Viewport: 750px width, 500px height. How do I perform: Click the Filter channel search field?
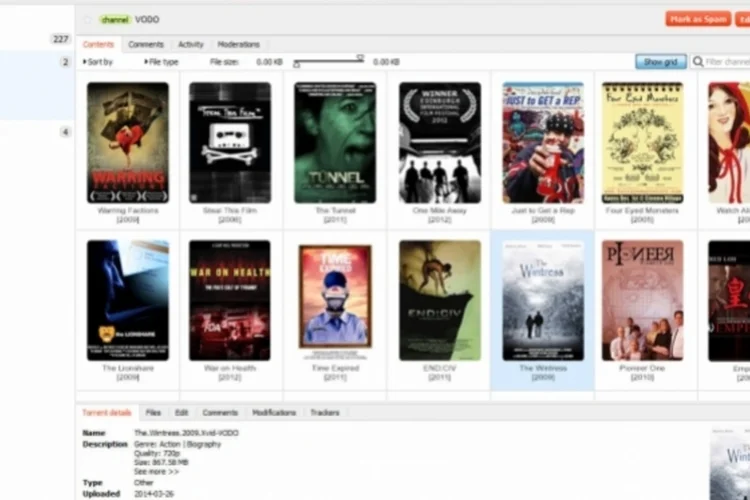point(722,62)
